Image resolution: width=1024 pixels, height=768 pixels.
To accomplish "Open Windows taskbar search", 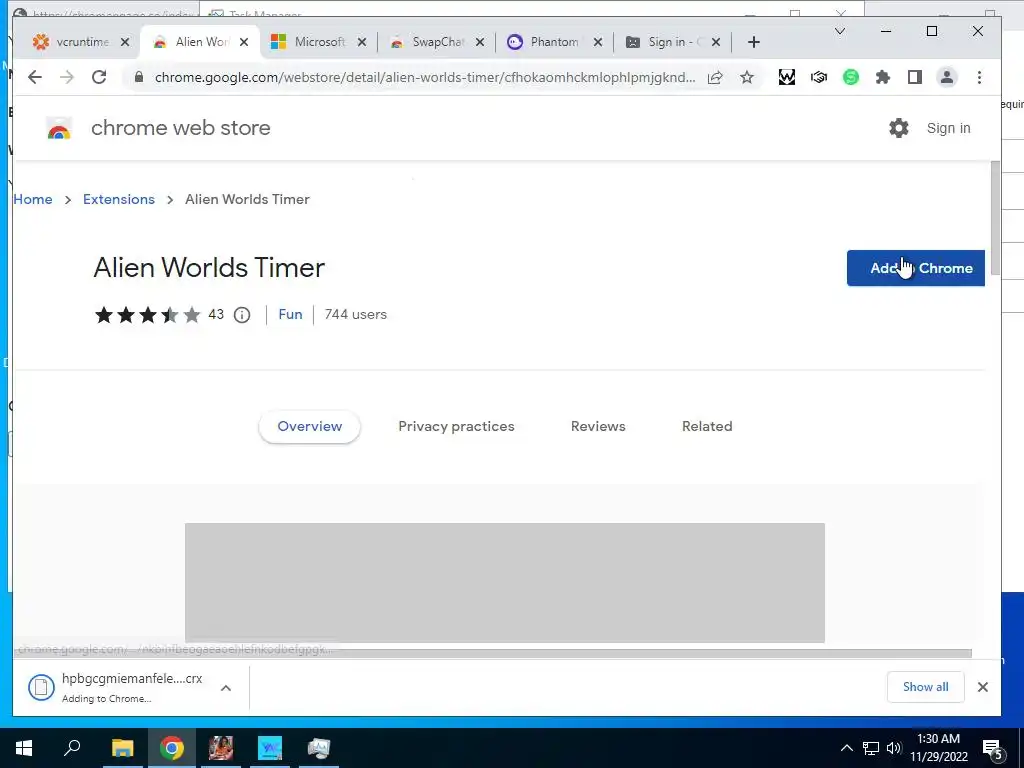I will click(x=72, y=748).
